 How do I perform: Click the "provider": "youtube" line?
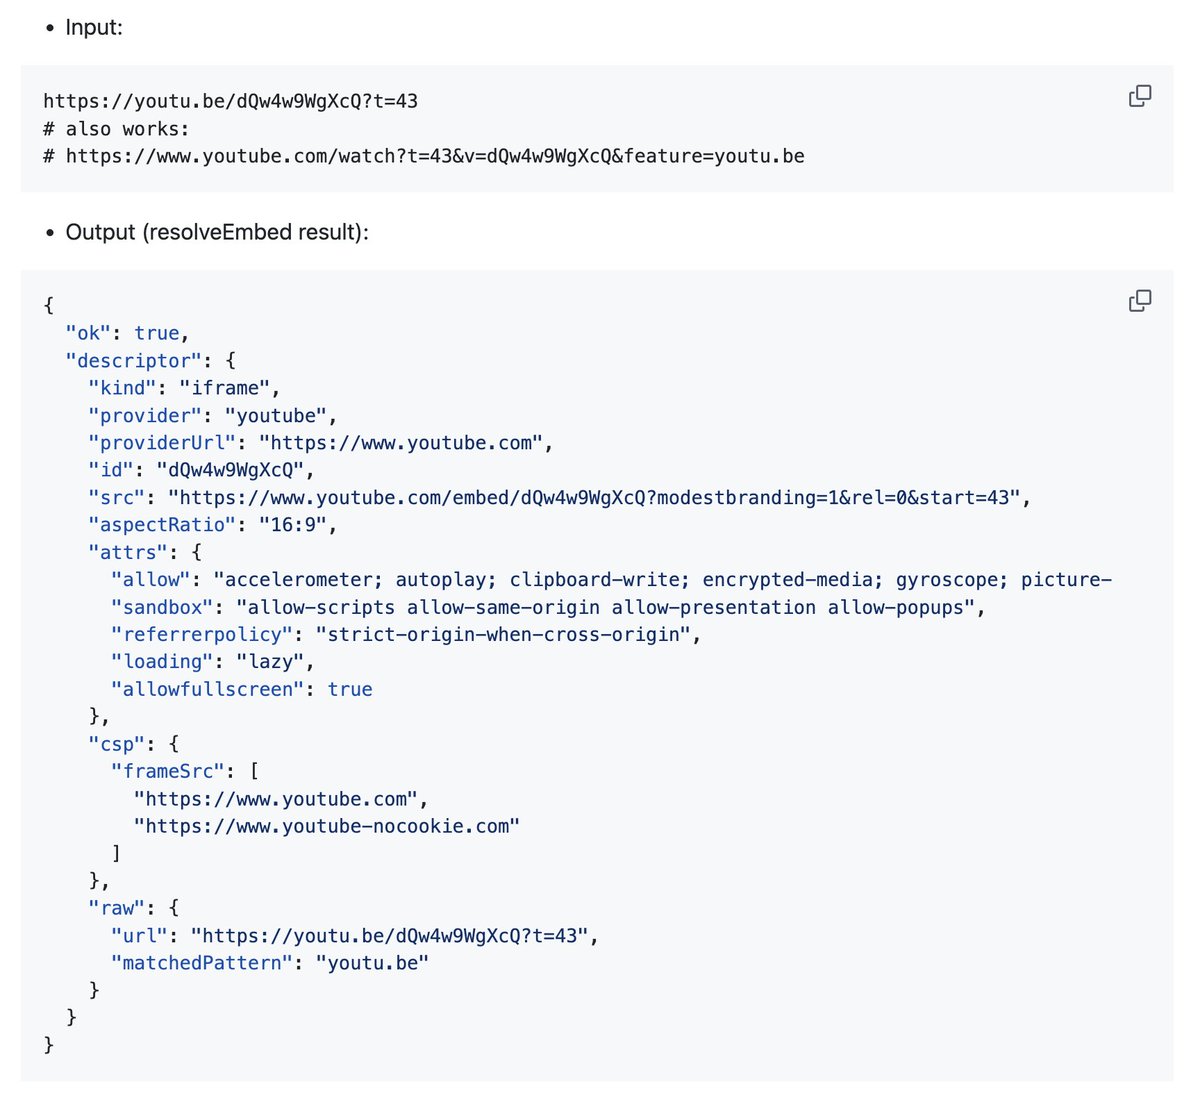point(213,416)
